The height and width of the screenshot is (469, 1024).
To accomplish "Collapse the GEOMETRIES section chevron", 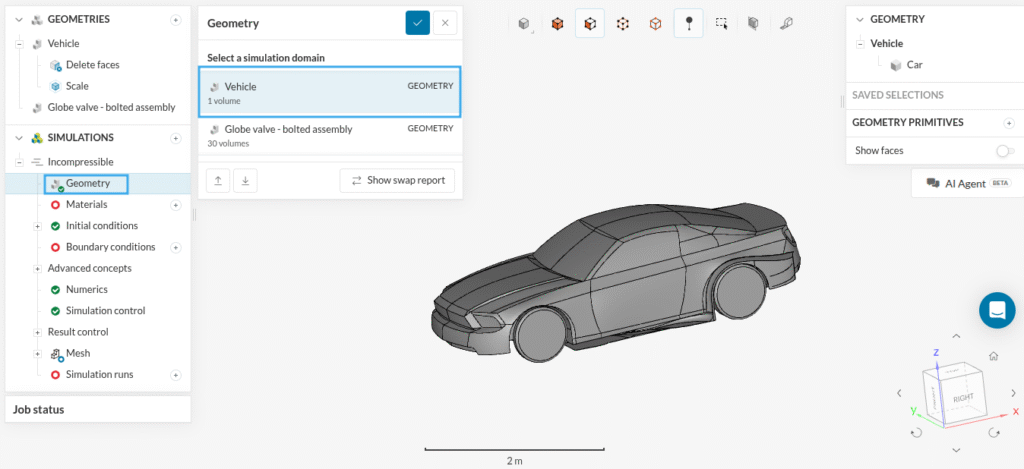I will coord(19,19).
